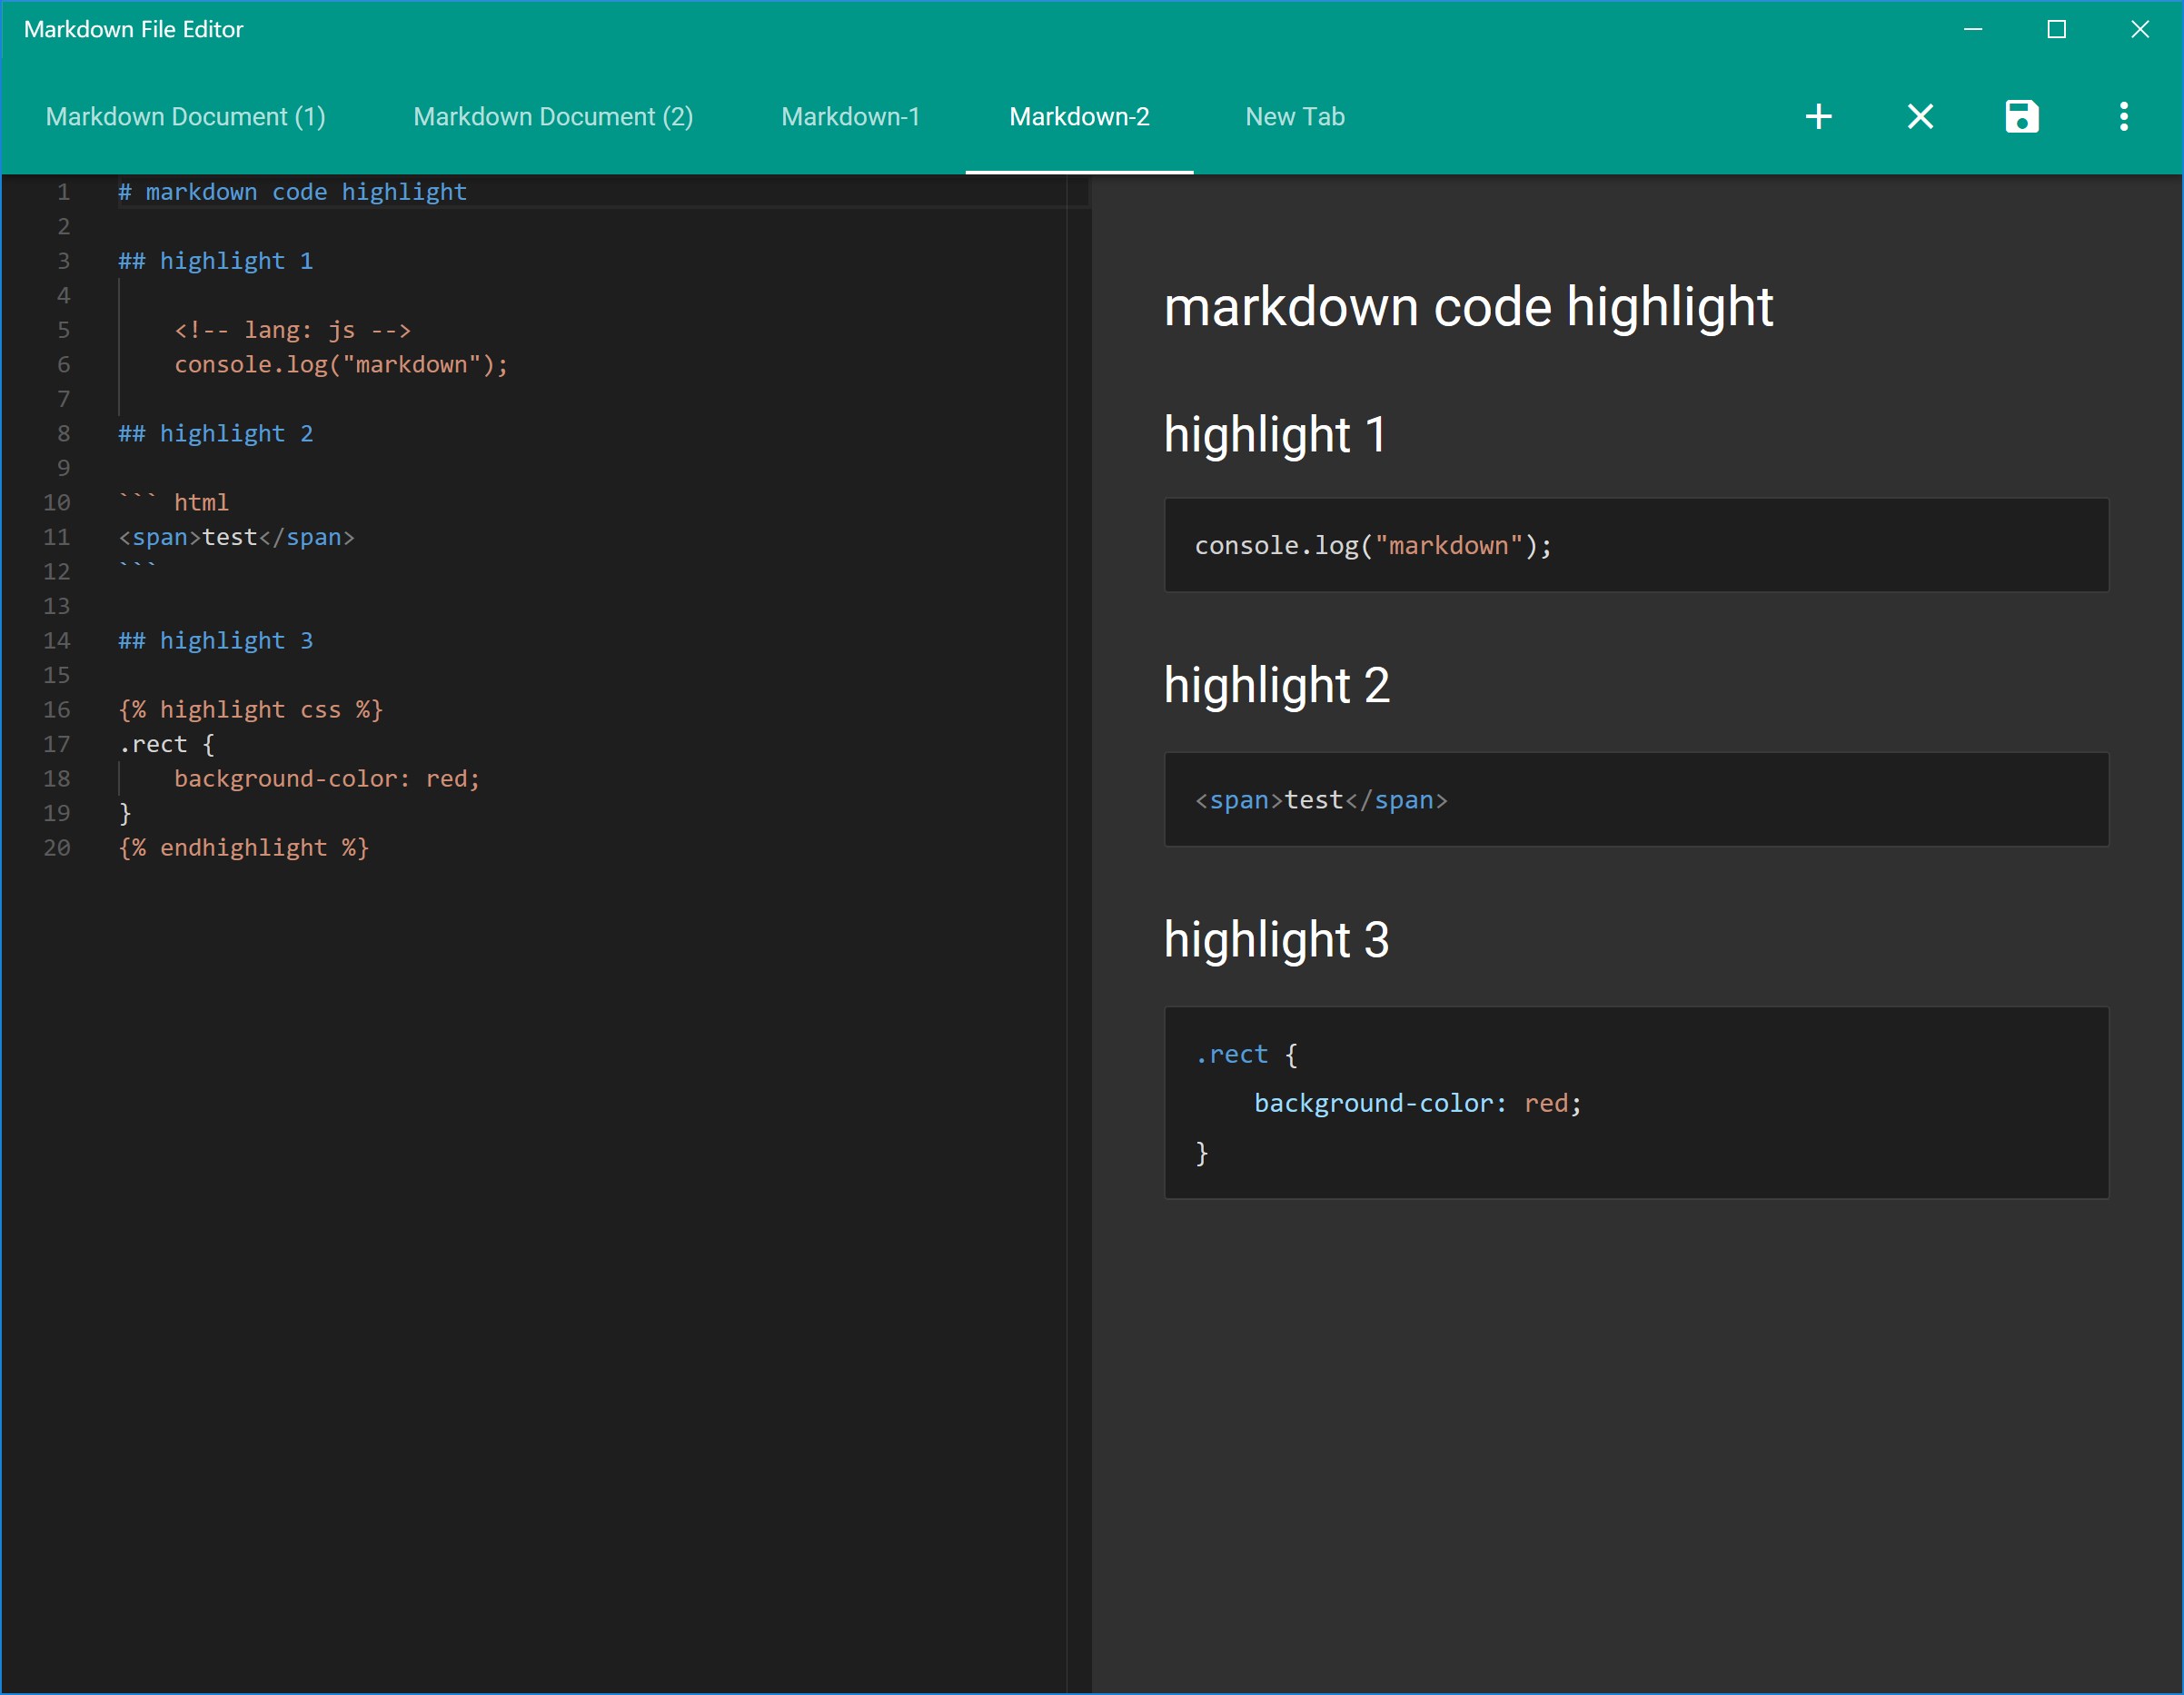2184x1695 pixels.
Task: Open the three-dot more options menu
Action: pyautogui.click(x=2123, y=117)
